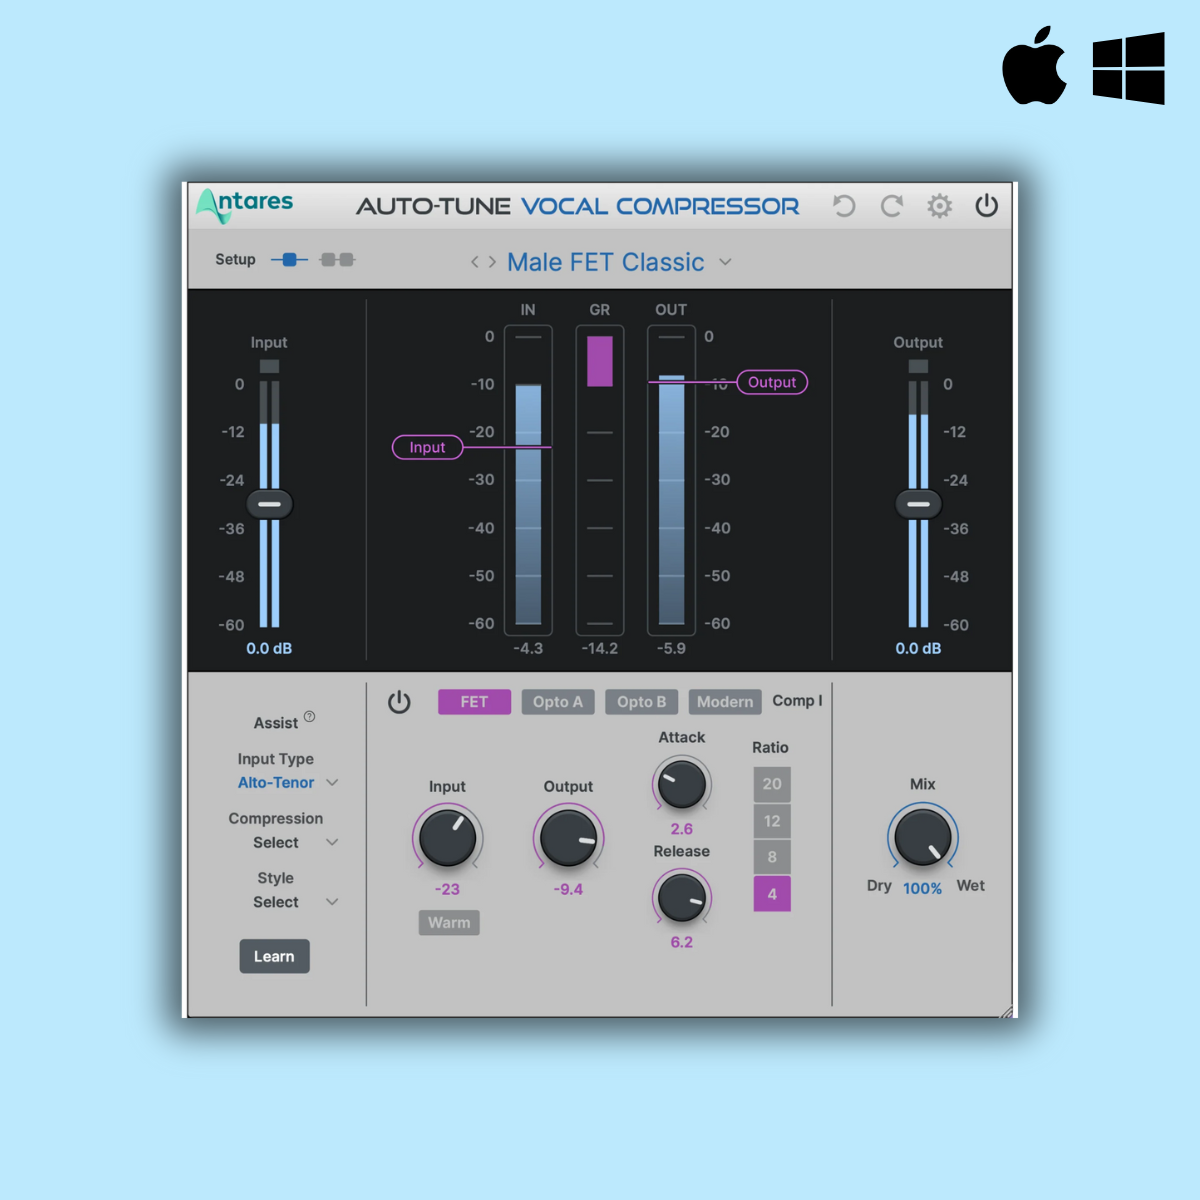Select ratio 12
This screenshot has height=1200, width=1200.
click(x=772, y=821)
